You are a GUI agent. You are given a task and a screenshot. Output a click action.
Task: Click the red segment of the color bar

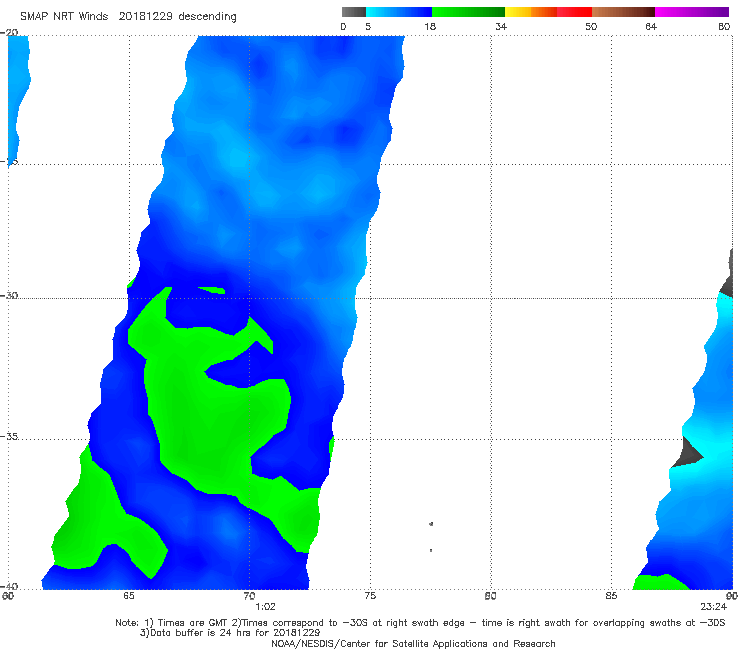[575, 12]
